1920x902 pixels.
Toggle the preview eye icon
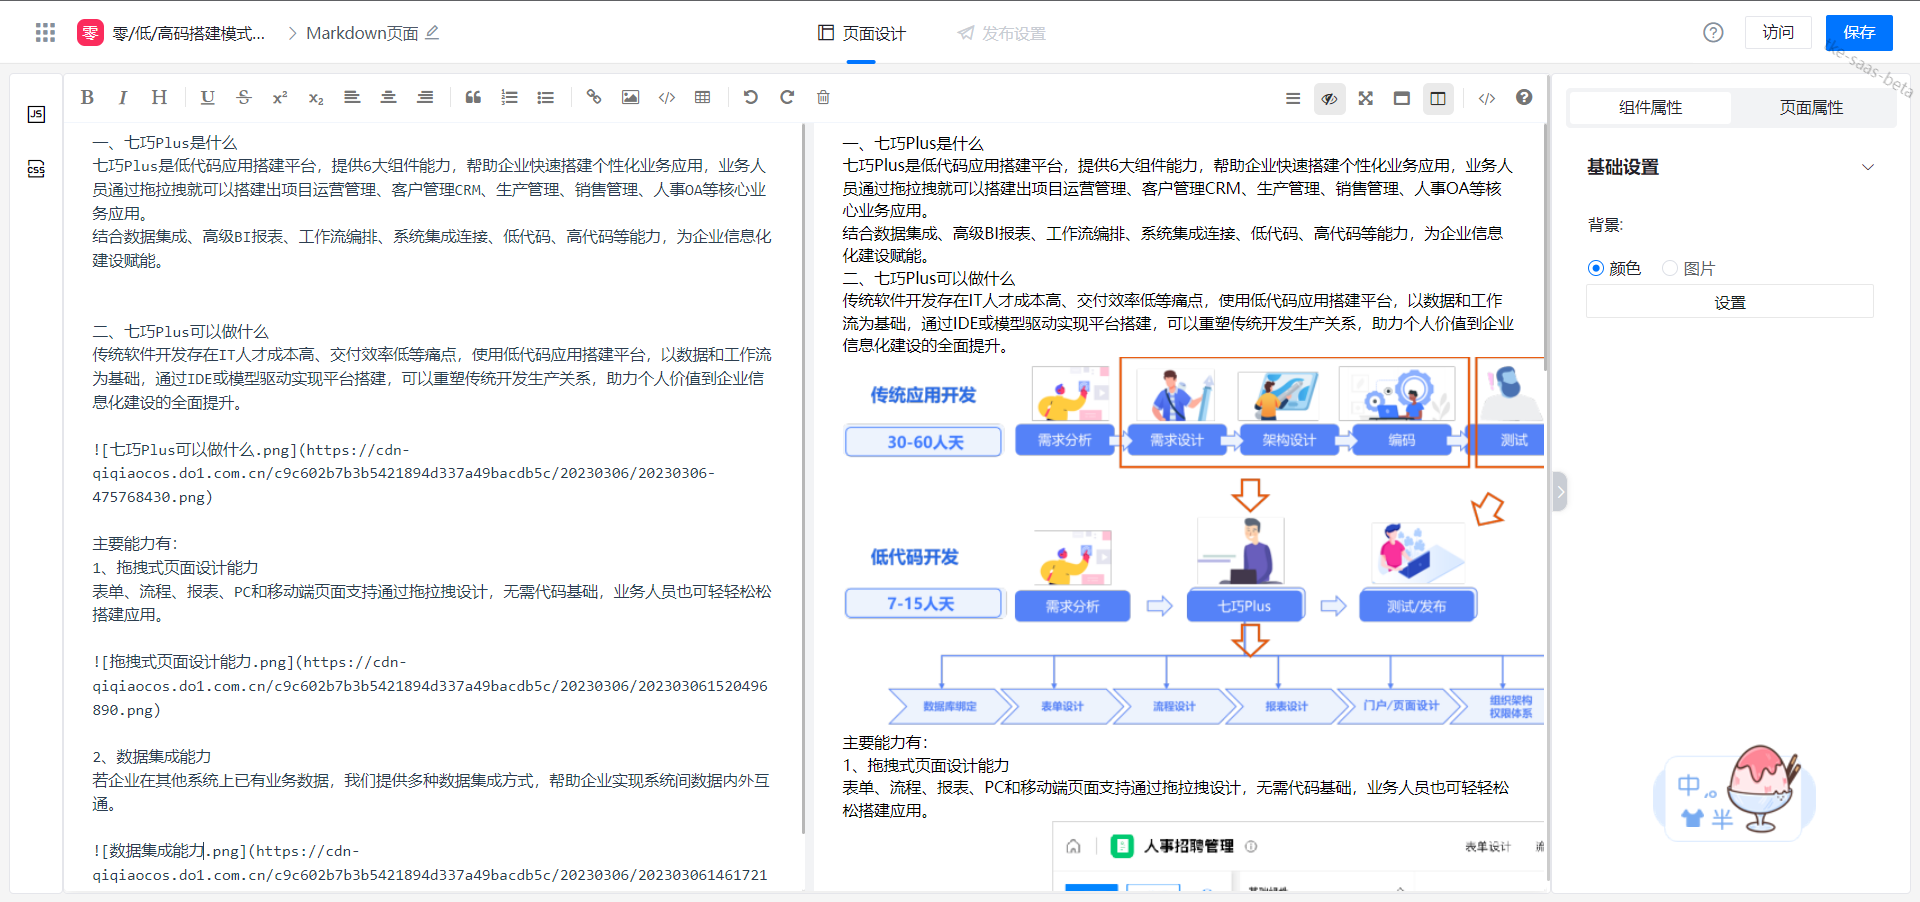click(1329, 98)
